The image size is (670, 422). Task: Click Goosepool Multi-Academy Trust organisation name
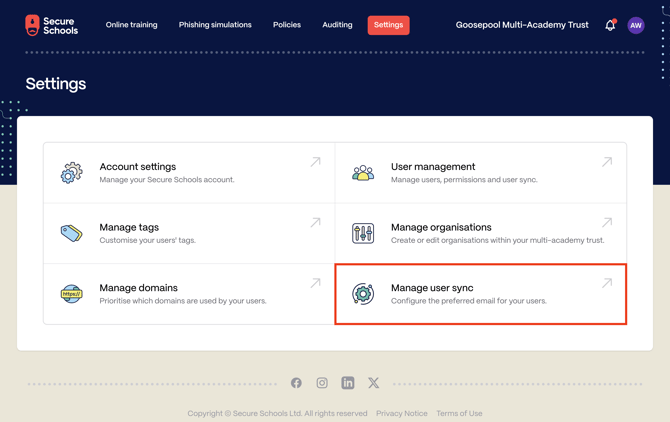click(522, 25)
